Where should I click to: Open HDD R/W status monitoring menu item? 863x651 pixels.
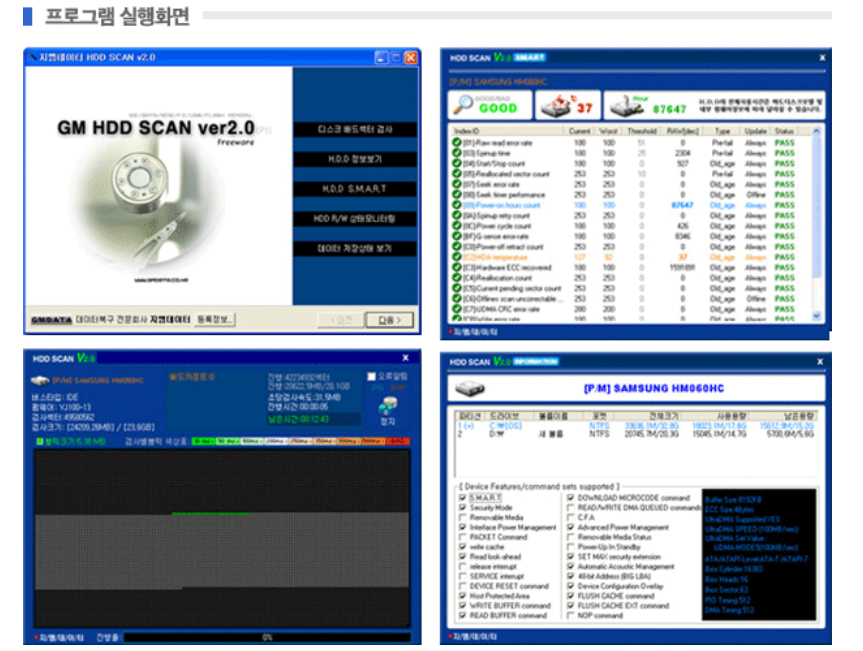pos(355,218)
